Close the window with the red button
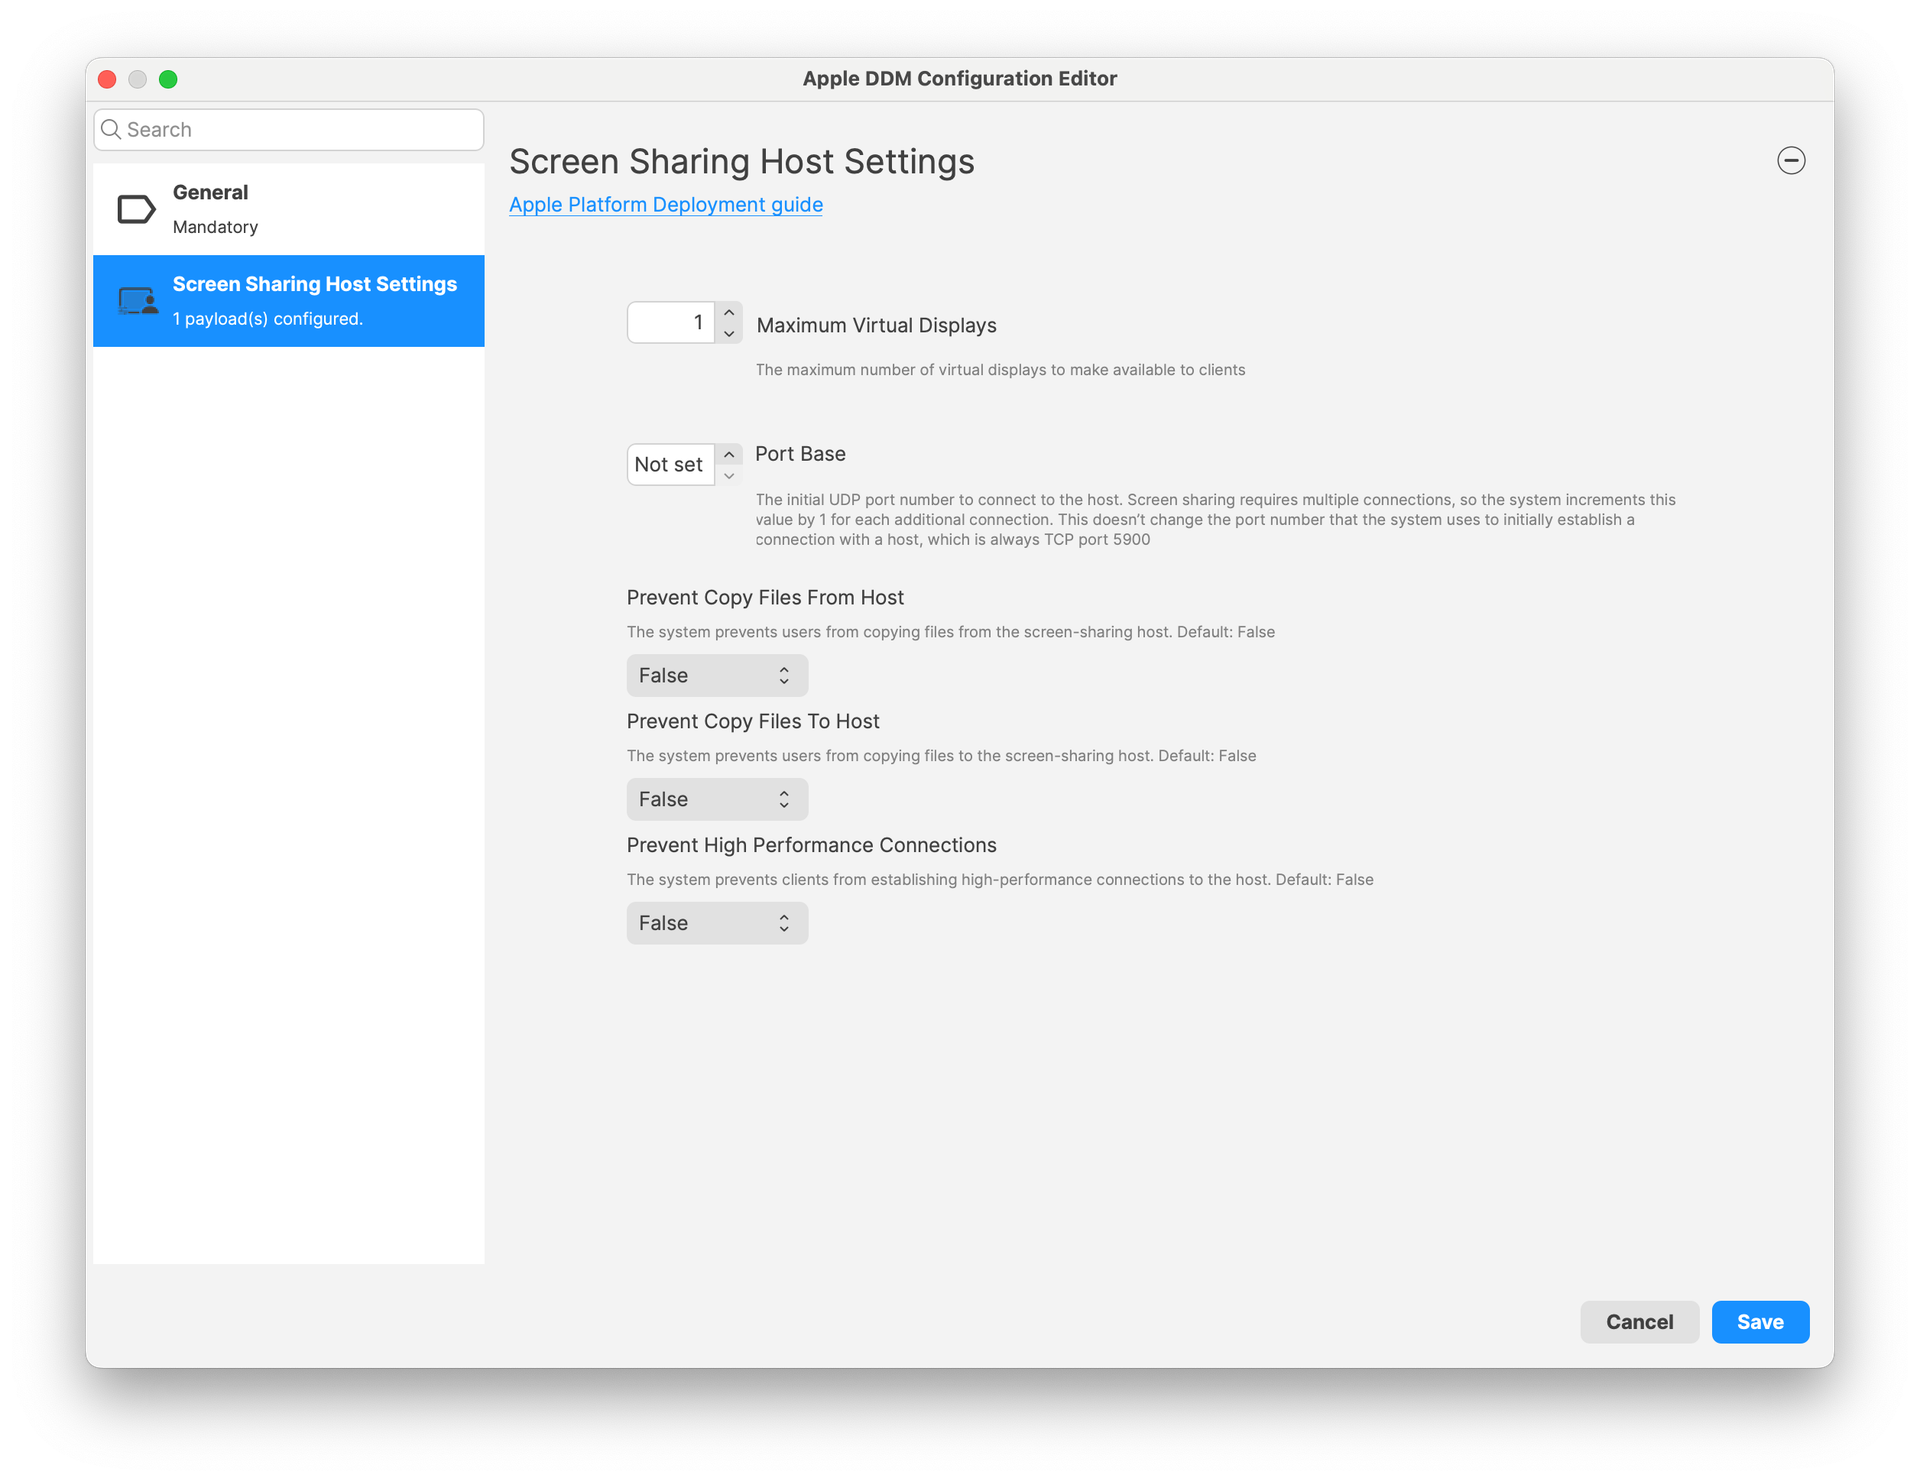This screenshot has height=1481, width=1920. click(x=108, y=79)
